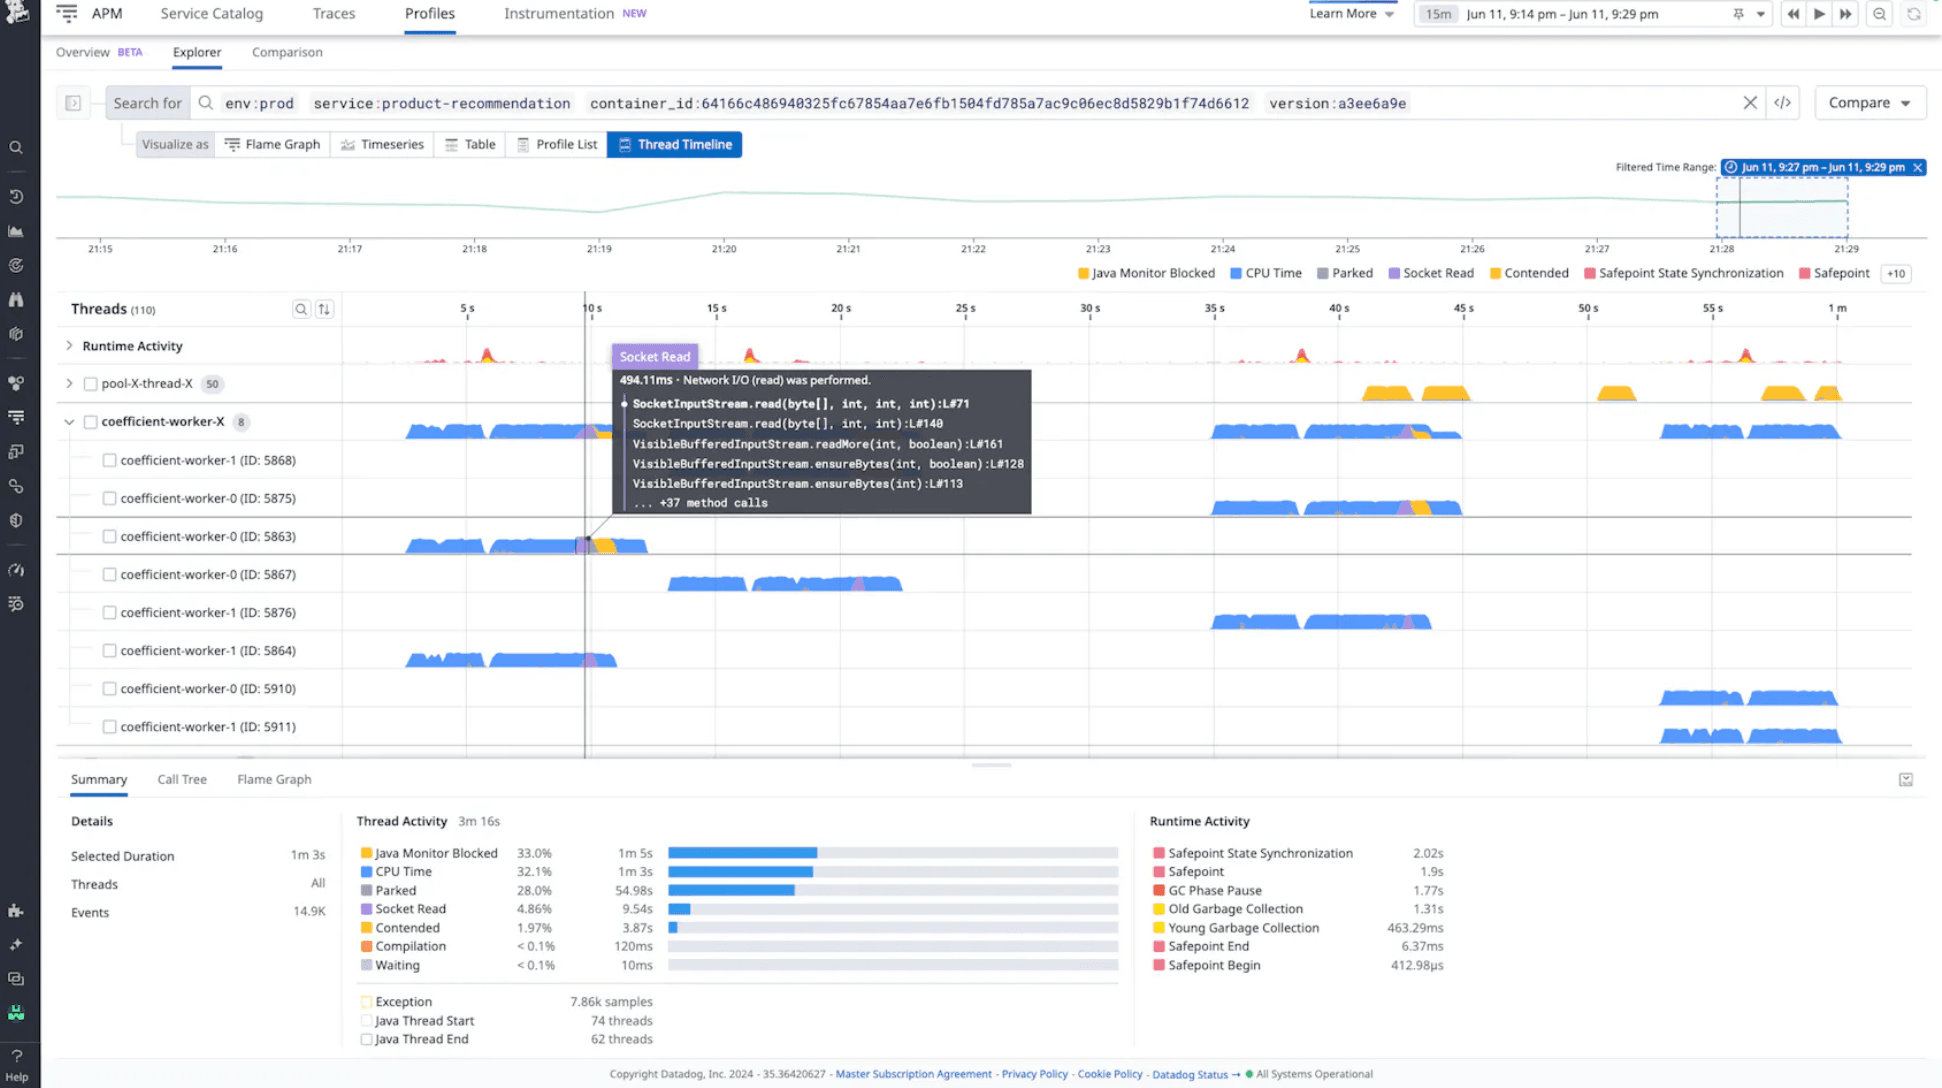Image resolution: width=1942 pixels, height=1088 pixels.
Task: Toggle the Exception checkbox in the summary
Action: coord(366,1002)
